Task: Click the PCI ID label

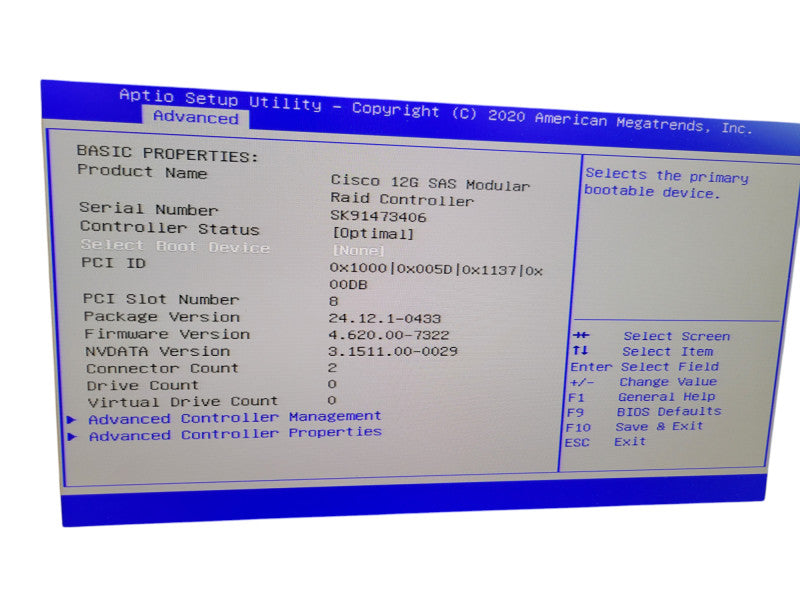Action: click(113, 263)
